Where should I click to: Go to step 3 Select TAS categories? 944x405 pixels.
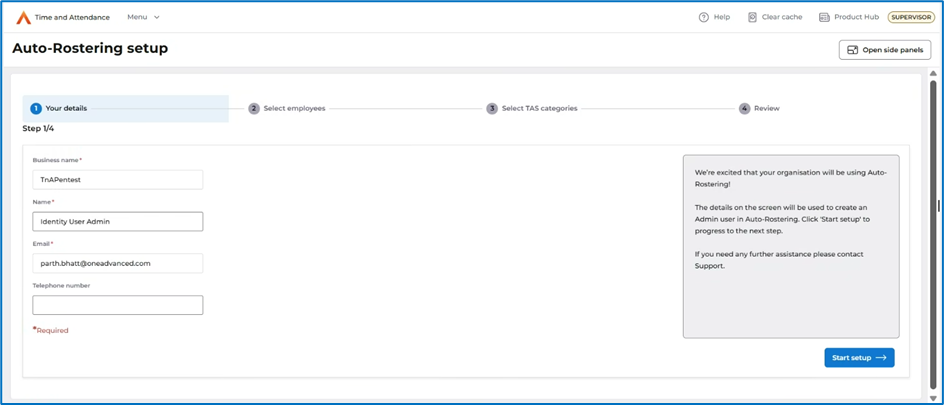tap(532, 108)
